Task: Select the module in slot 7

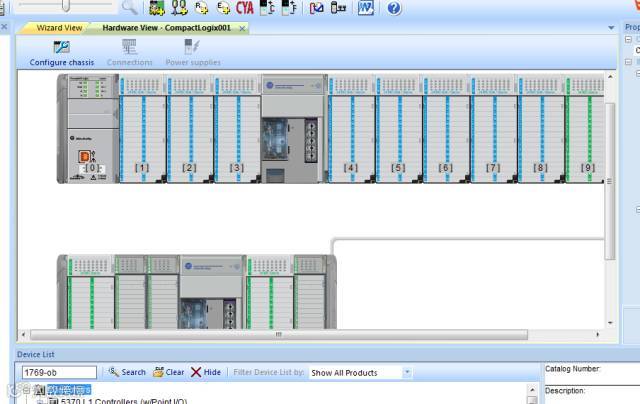Action: [494, 128]
